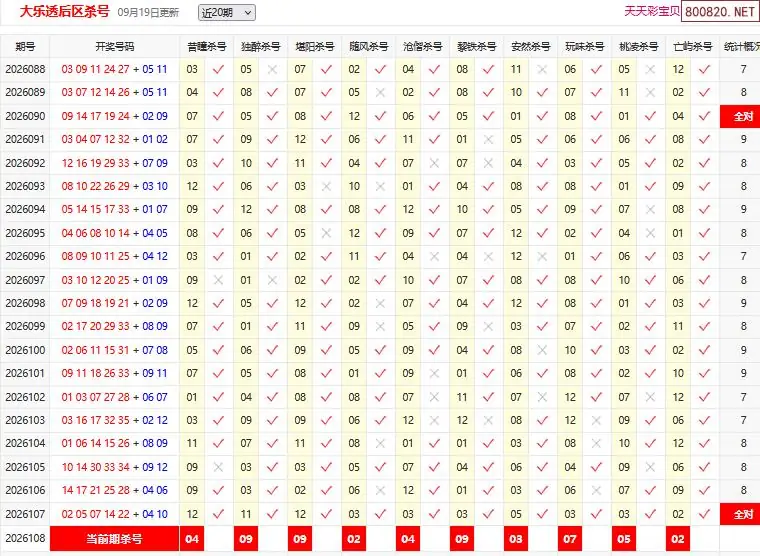Select the 开奖号码 column header
Screen dimensions: 760x556
click(x=114, y=47)
